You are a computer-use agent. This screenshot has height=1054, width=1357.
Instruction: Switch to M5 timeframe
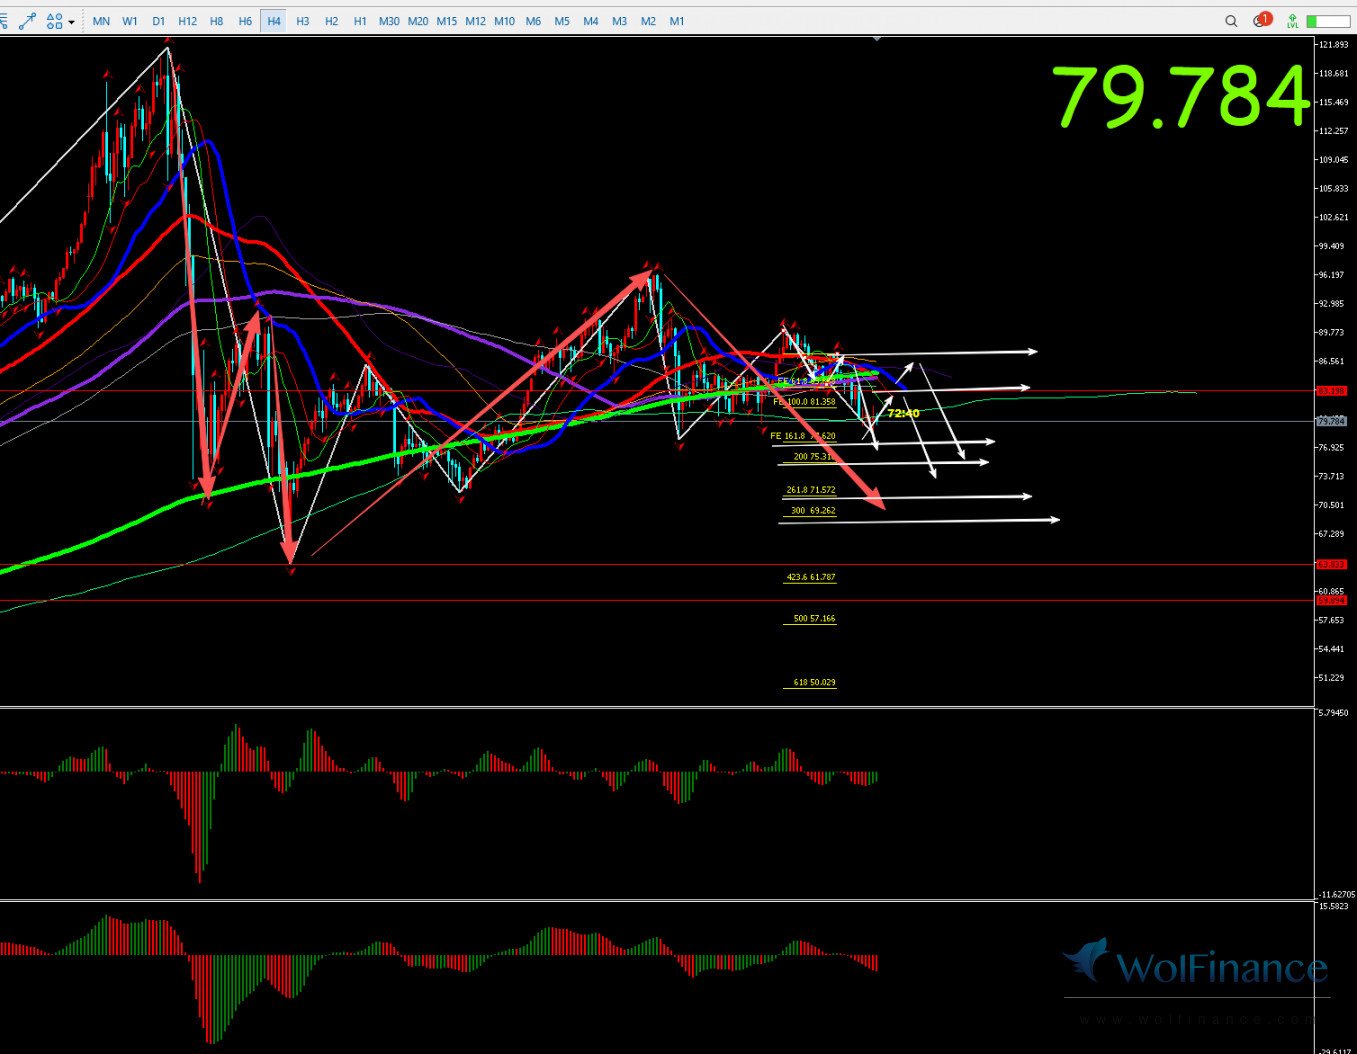click(562, 21)
